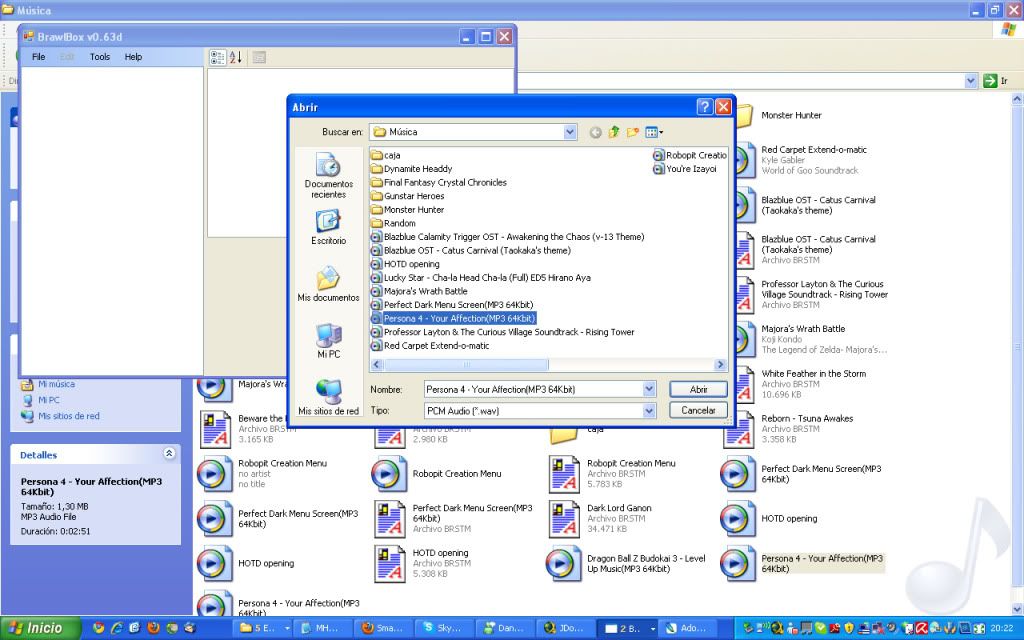
Task: Open Documentos recientes in places sidebar
Action: pos(328,175)
